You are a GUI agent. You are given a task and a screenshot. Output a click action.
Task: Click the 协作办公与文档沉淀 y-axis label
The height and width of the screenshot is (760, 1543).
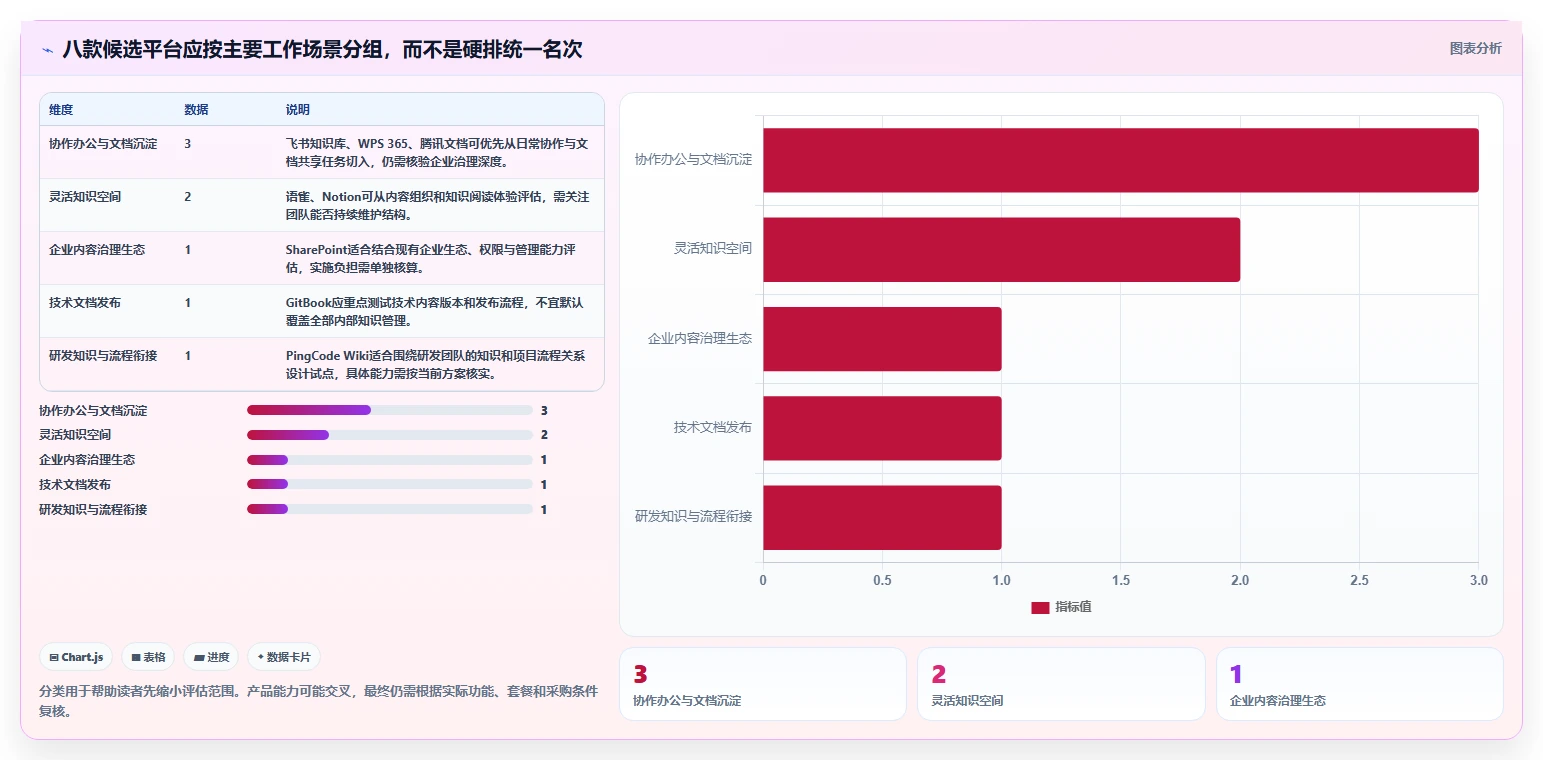[693, 159]
